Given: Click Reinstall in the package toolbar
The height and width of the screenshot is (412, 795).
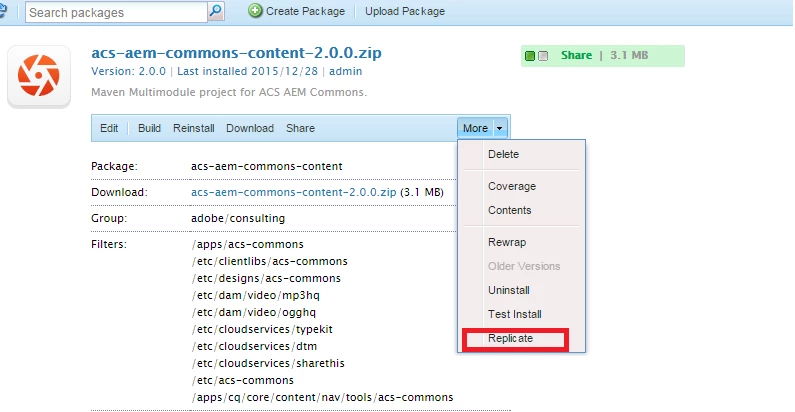Looking at the screenshot, I should point(194,128).
